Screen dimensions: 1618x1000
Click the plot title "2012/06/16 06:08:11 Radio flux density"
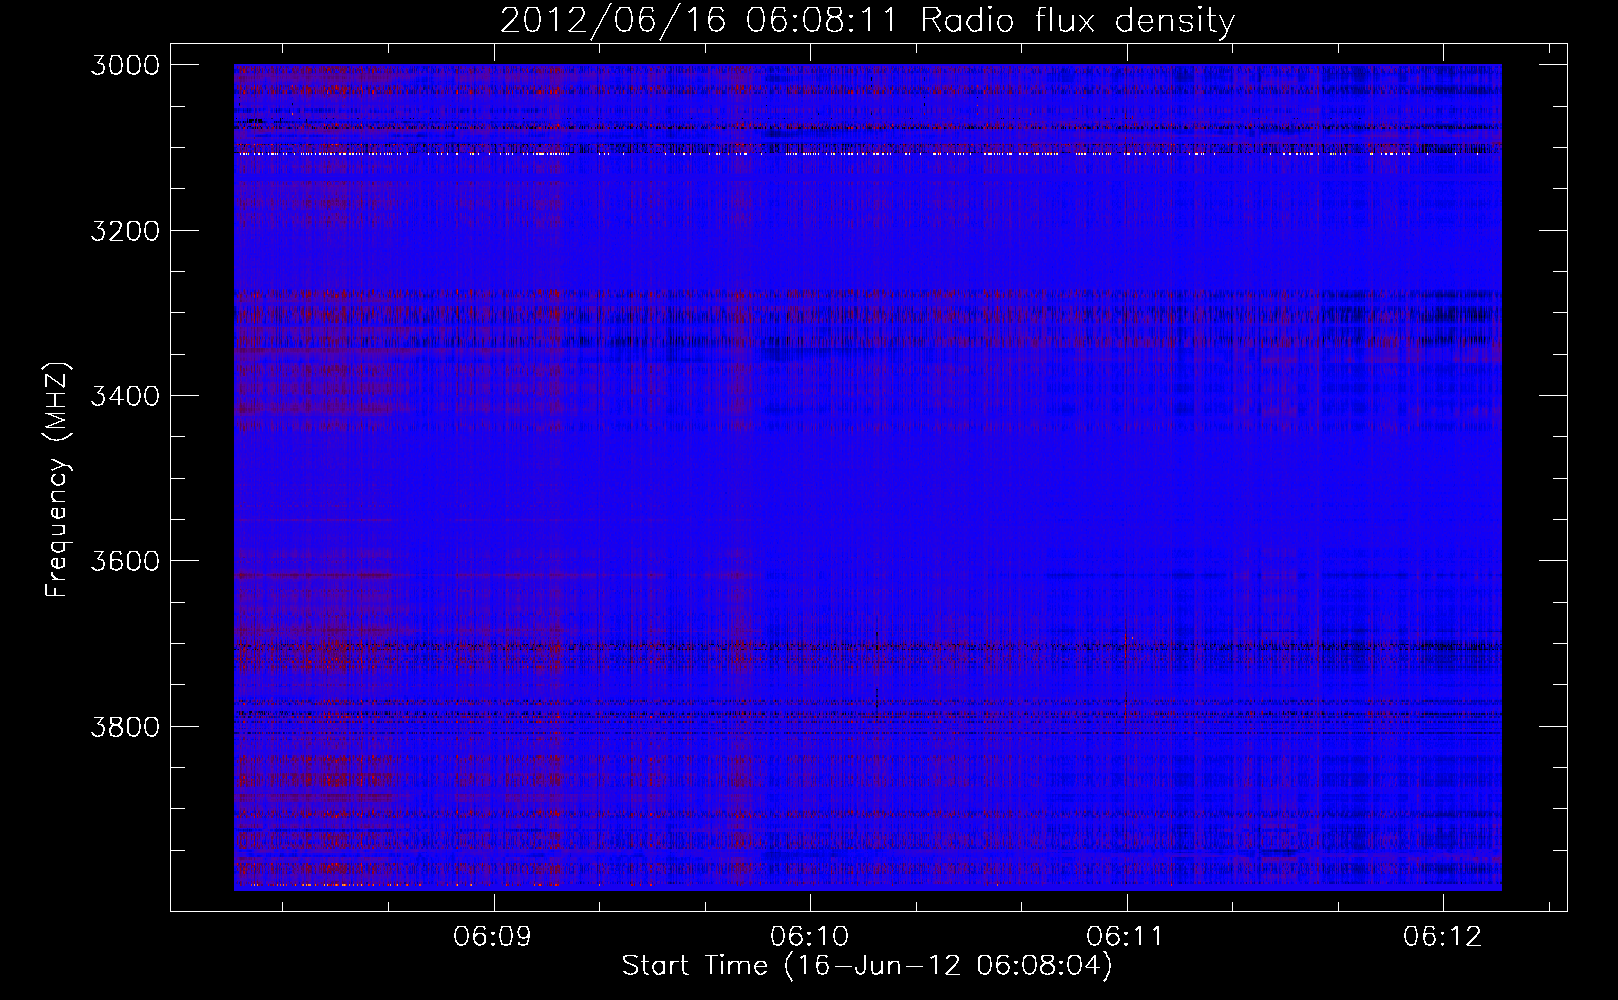click(867, 20)
